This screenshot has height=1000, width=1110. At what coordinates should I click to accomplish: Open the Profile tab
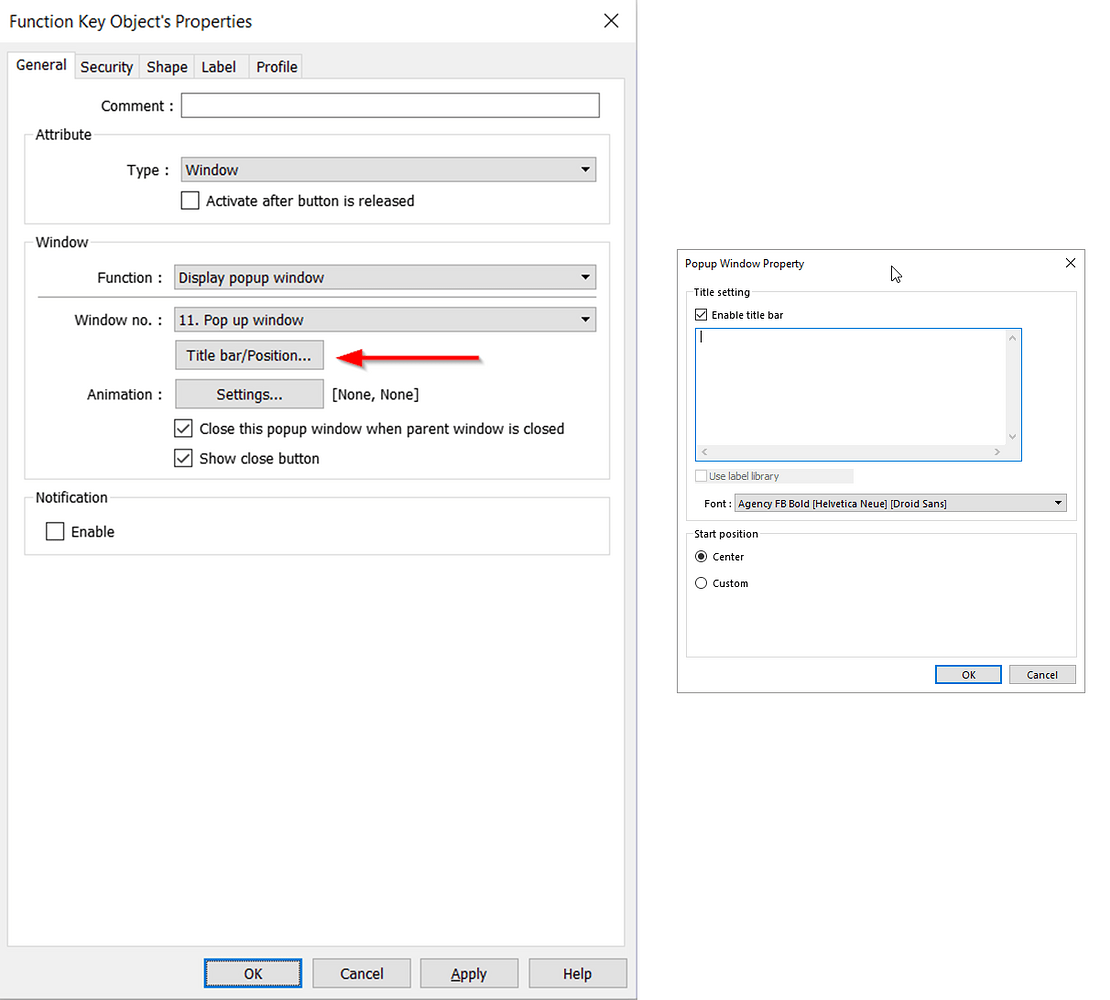point(275,66)
